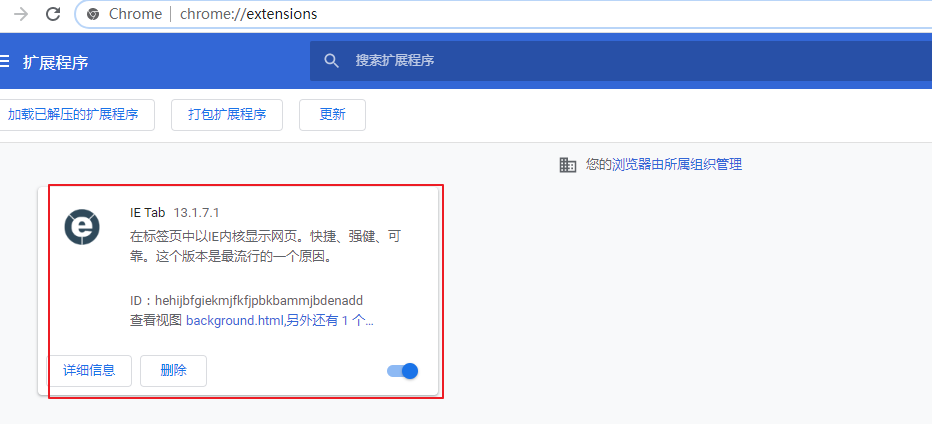Click the IE Tab description text

[x=268, y=247]
